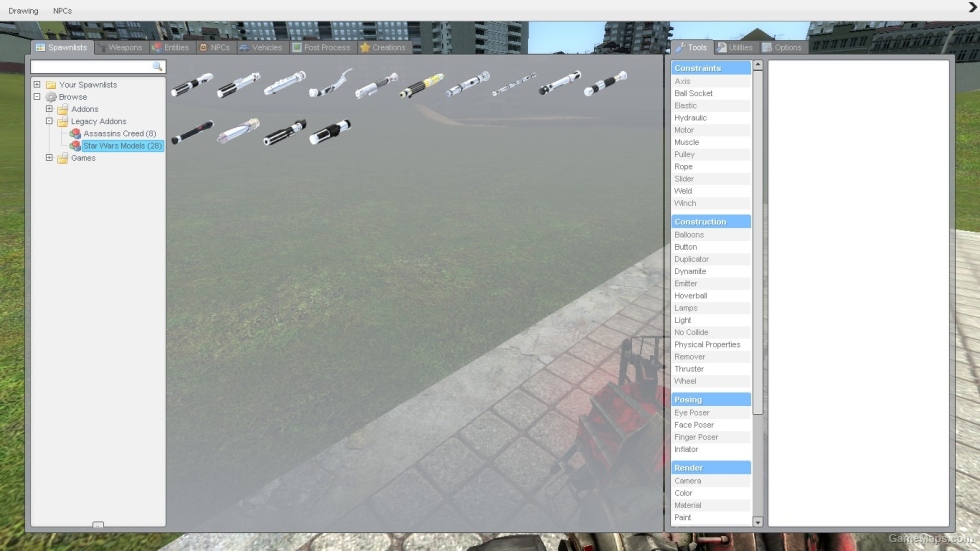Expand Your Spawnlists node
Image resolution: width=980 pixels, height=551 pixels.
click(x=37, y=84)
